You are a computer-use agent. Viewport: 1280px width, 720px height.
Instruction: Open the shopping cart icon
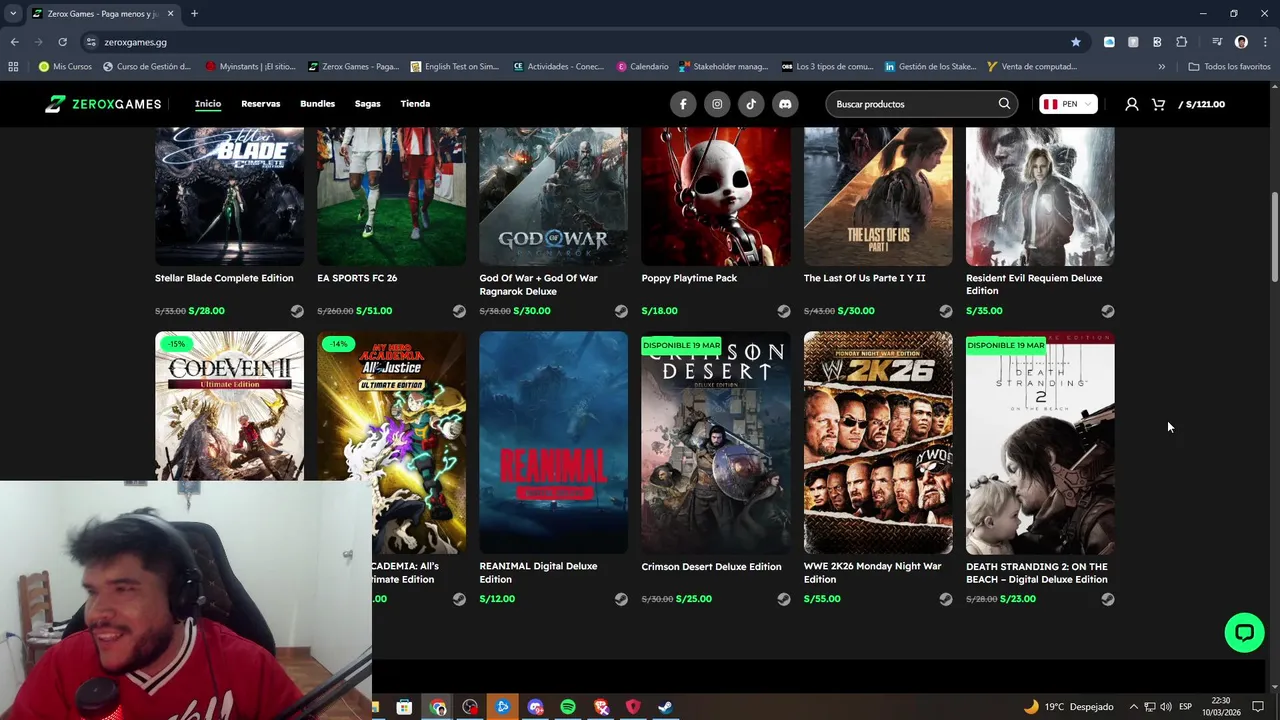(1158, 104)
